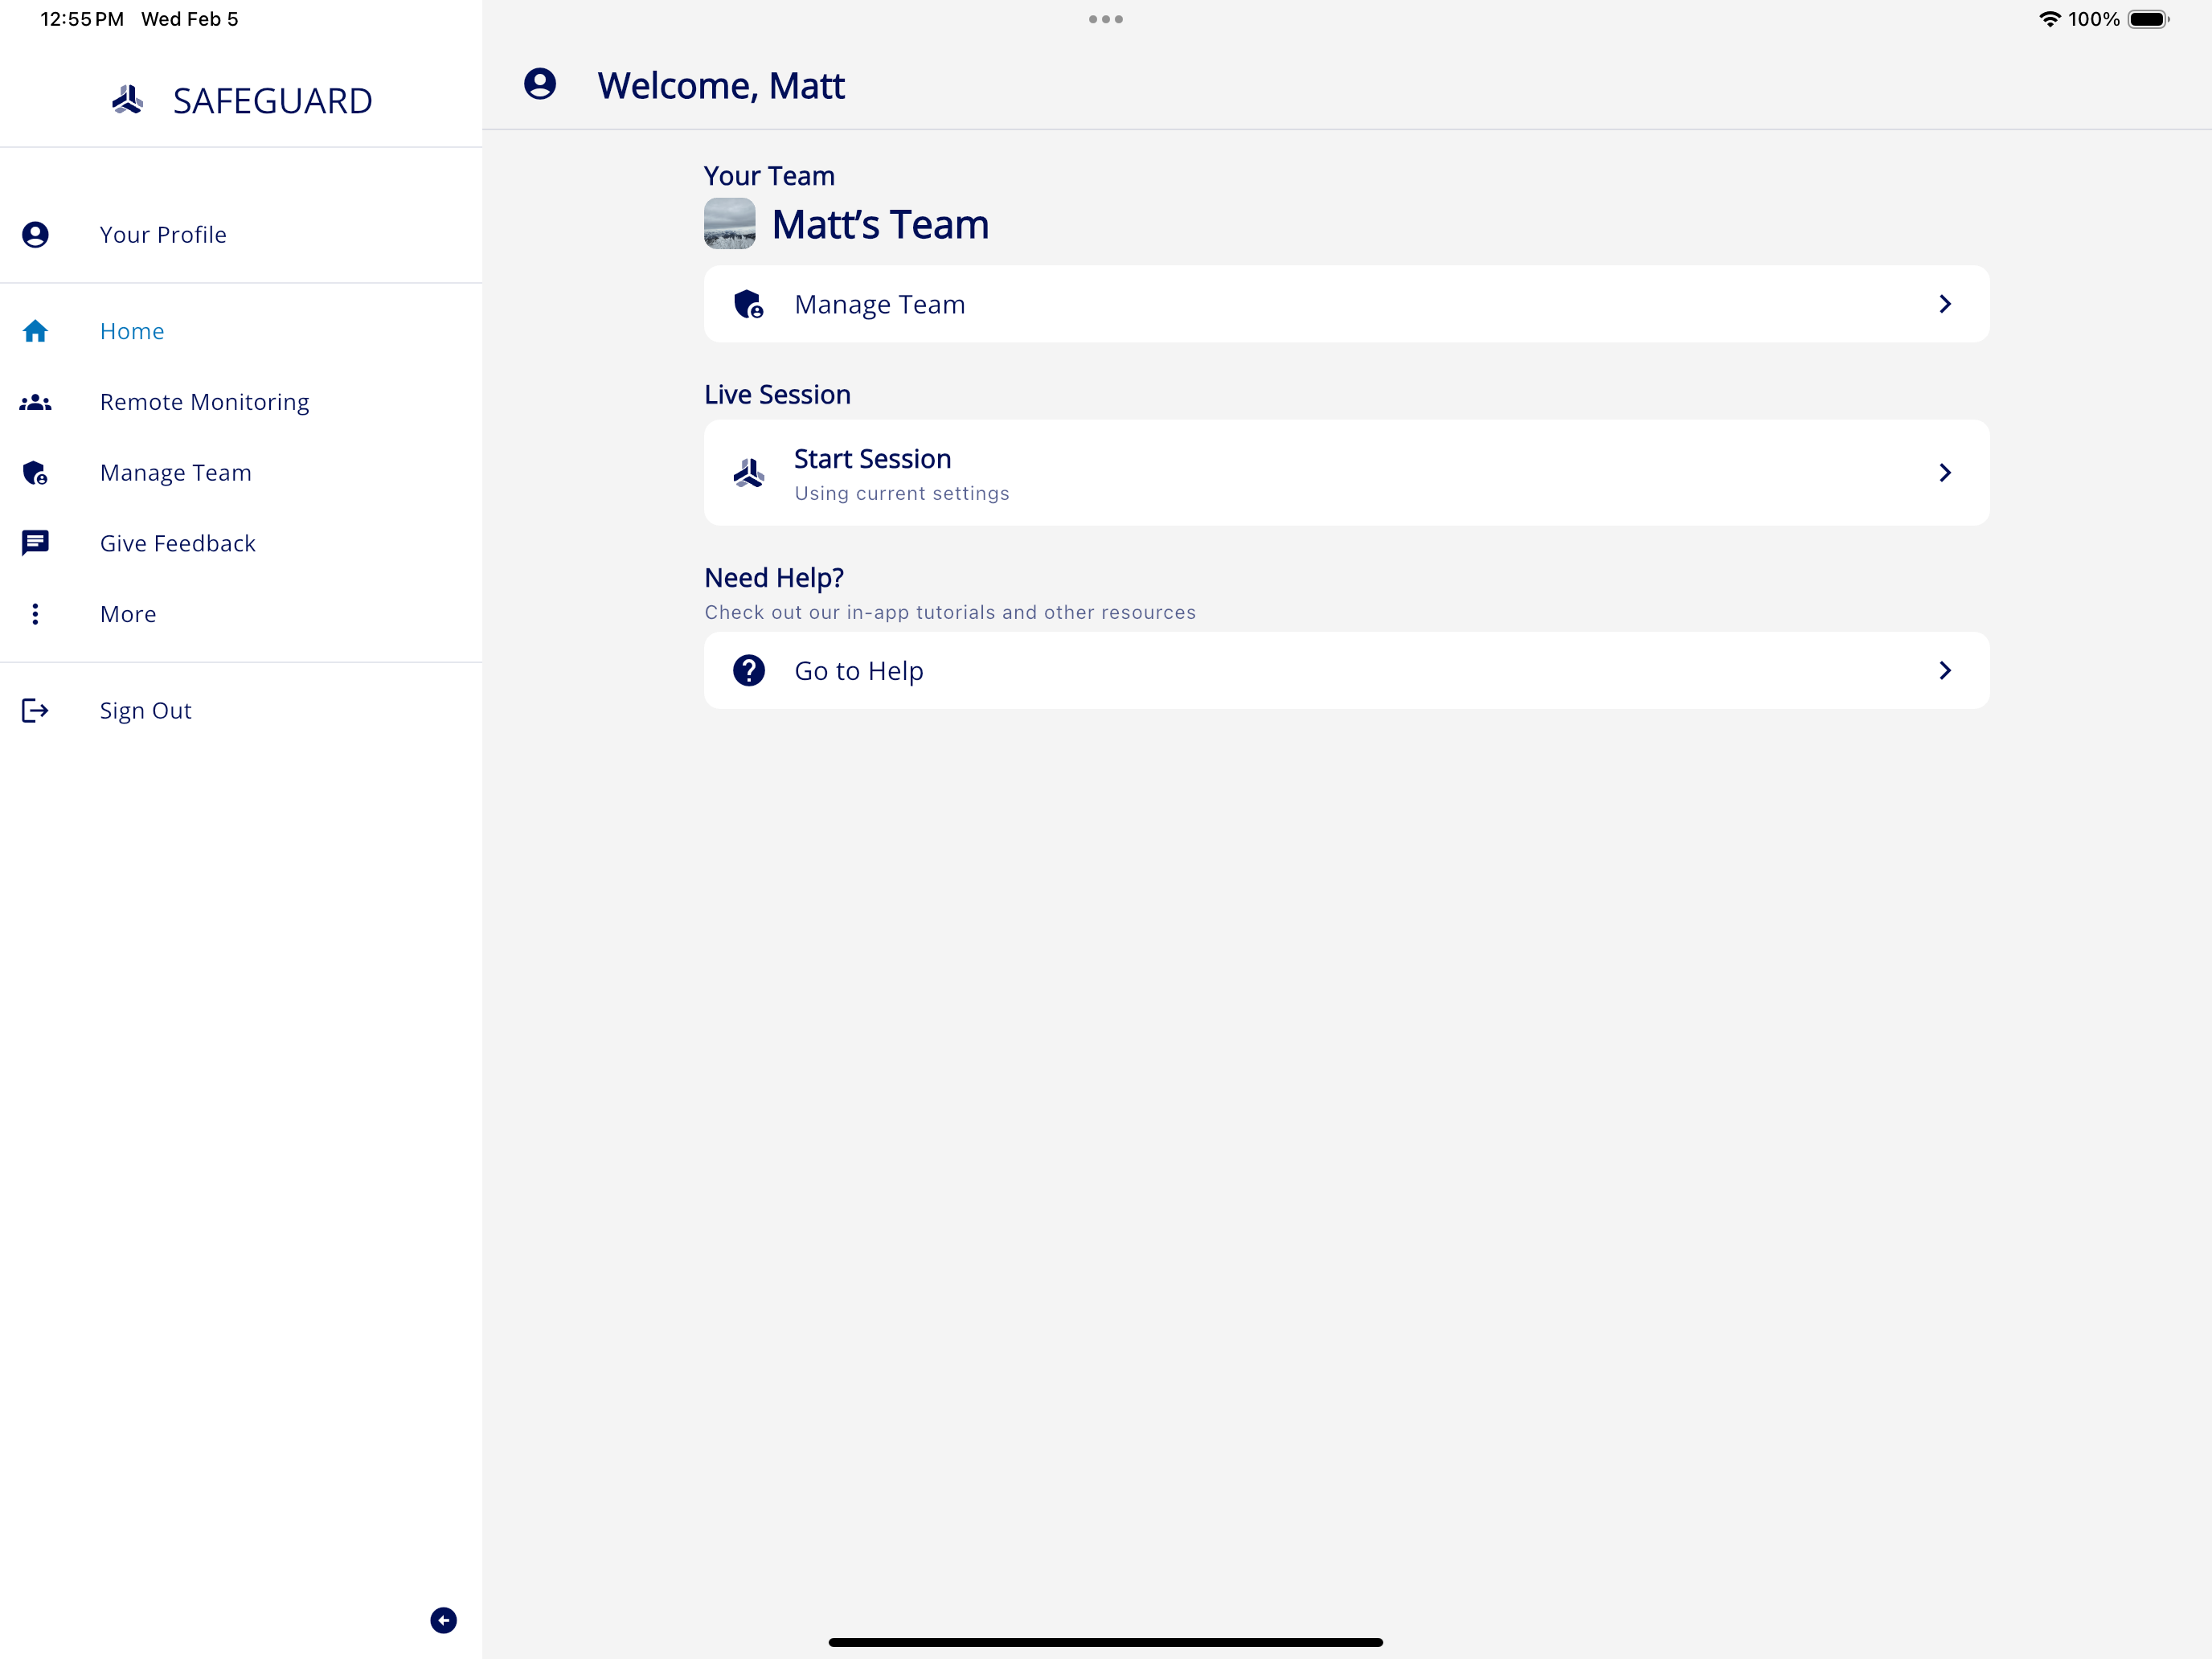Open Matt's Team thumbnail image
Viewport: 2212px width, 1659px height.
[x=729, y=224]
